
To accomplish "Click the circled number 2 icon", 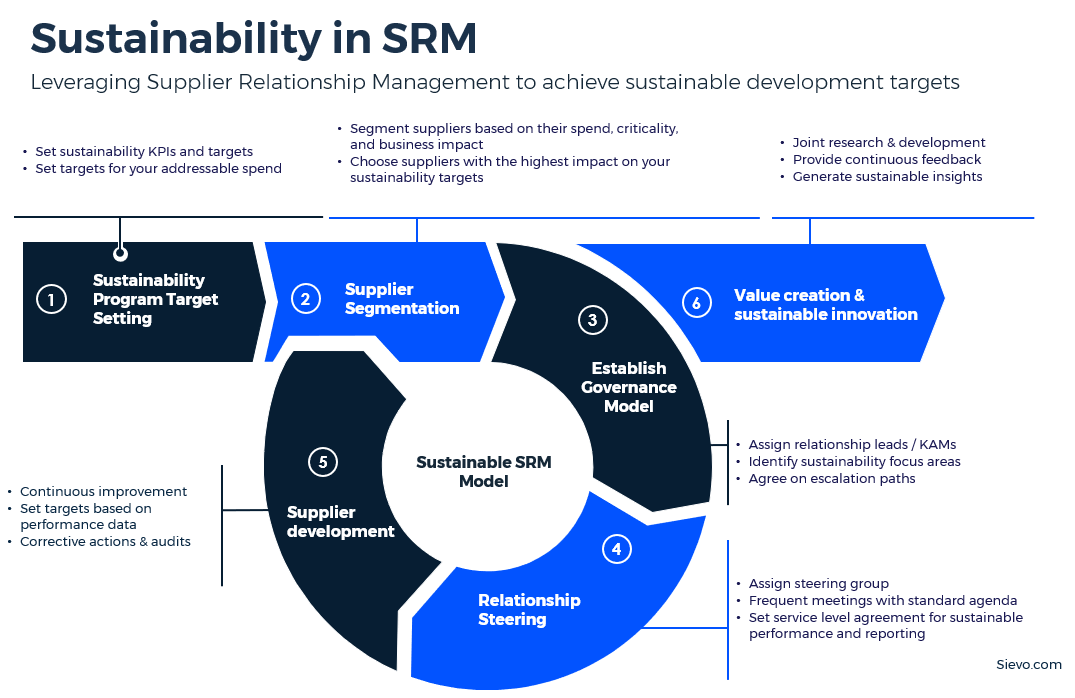I will 306,299.
